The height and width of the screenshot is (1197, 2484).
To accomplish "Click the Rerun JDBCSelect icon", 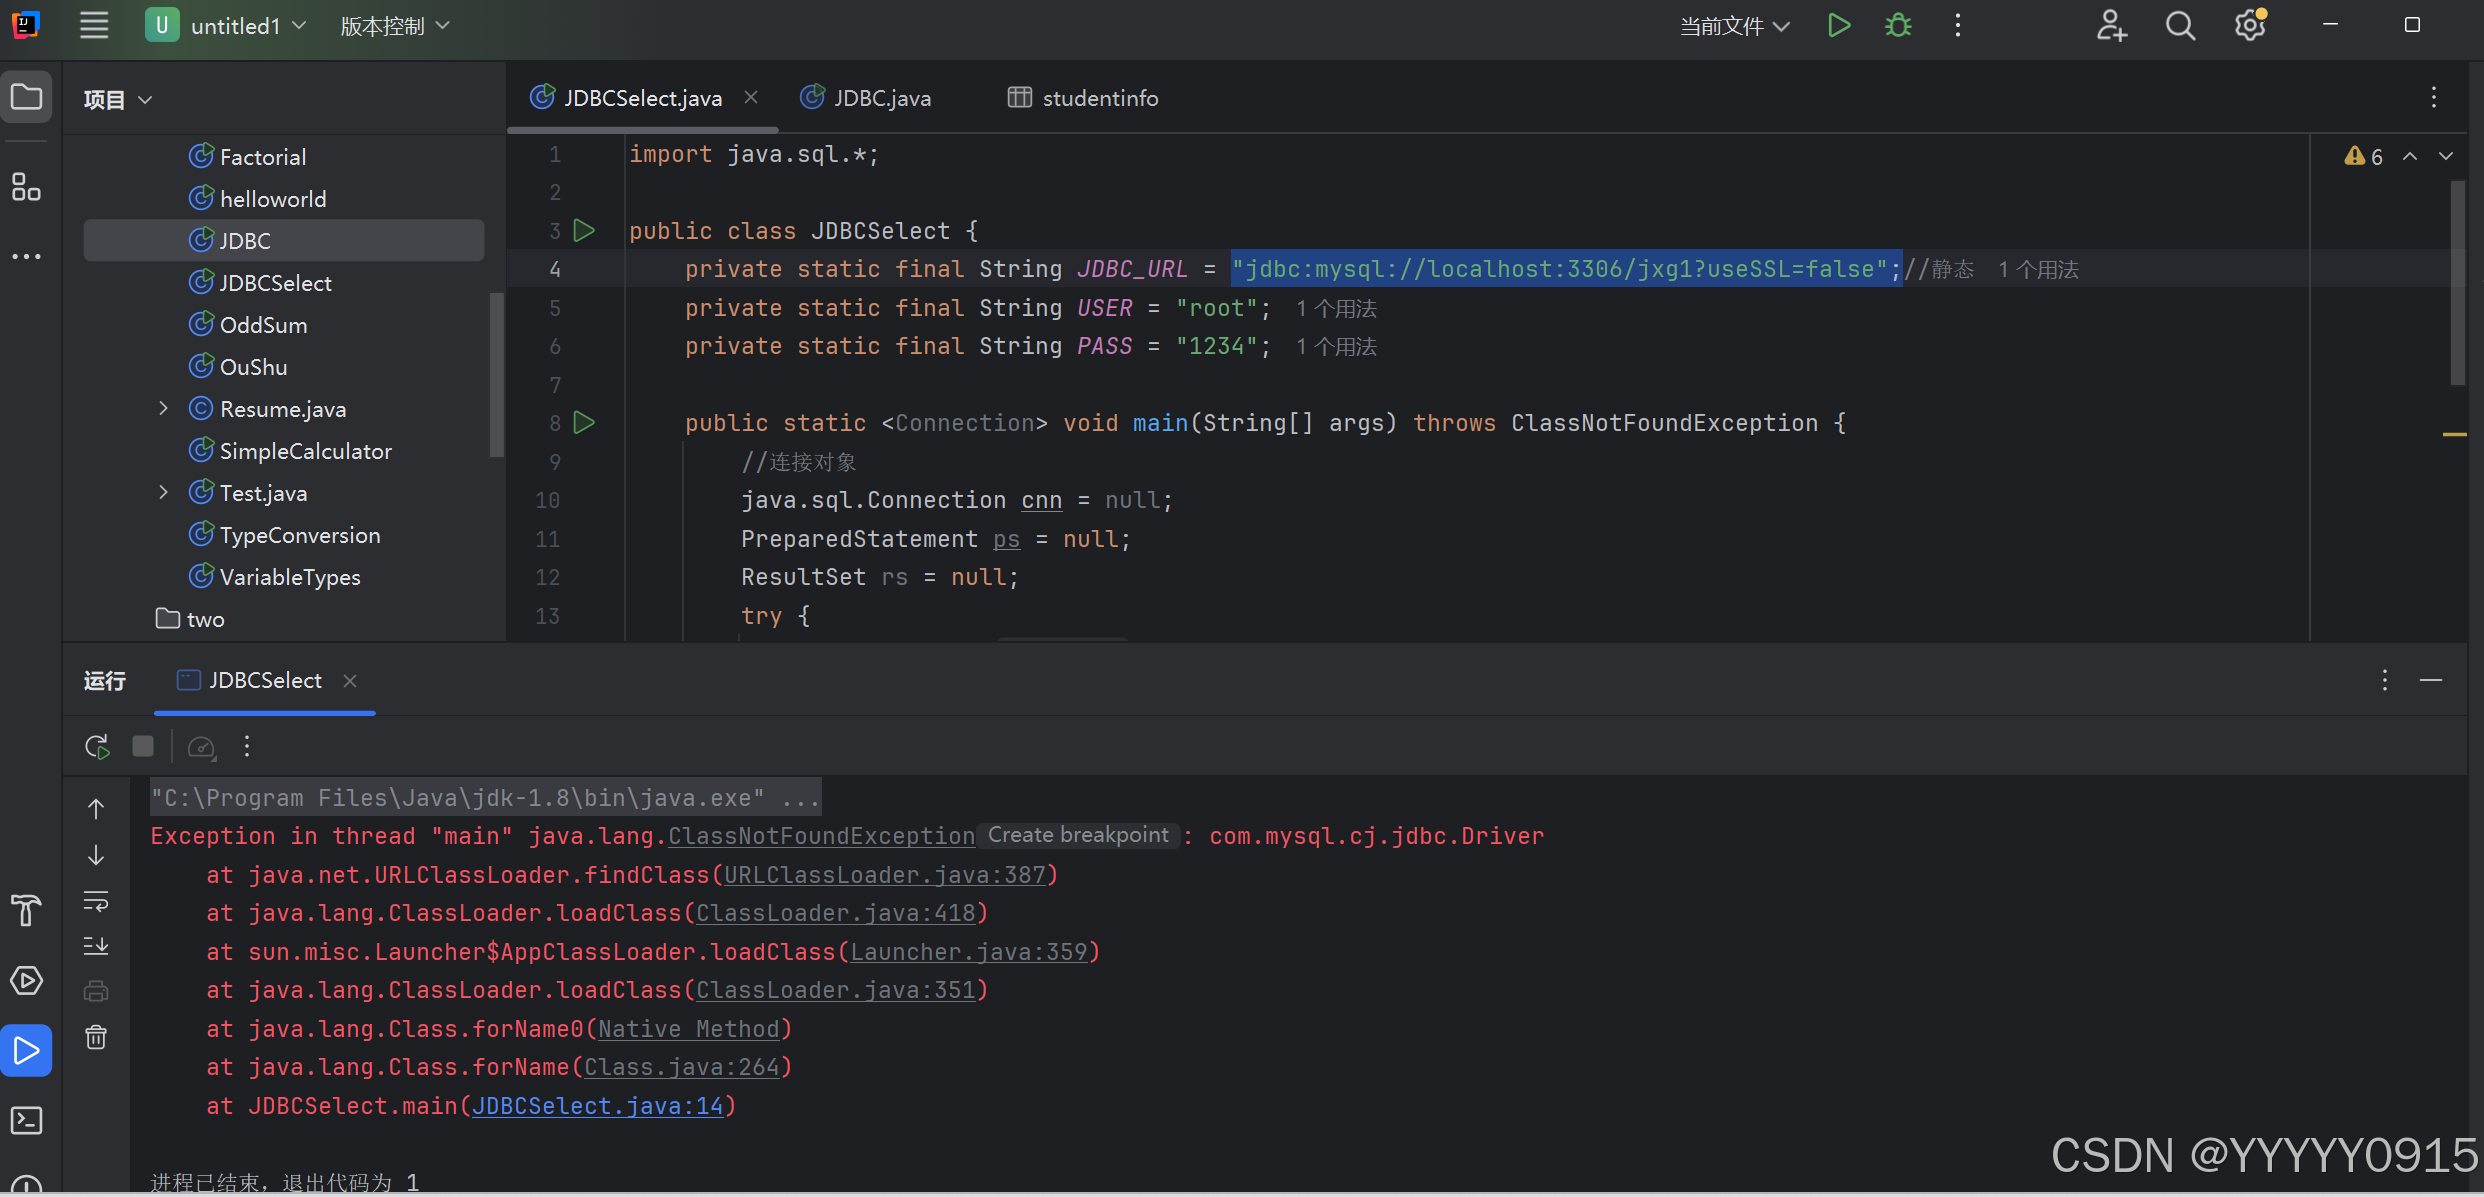I will click(x=97, y=746).
